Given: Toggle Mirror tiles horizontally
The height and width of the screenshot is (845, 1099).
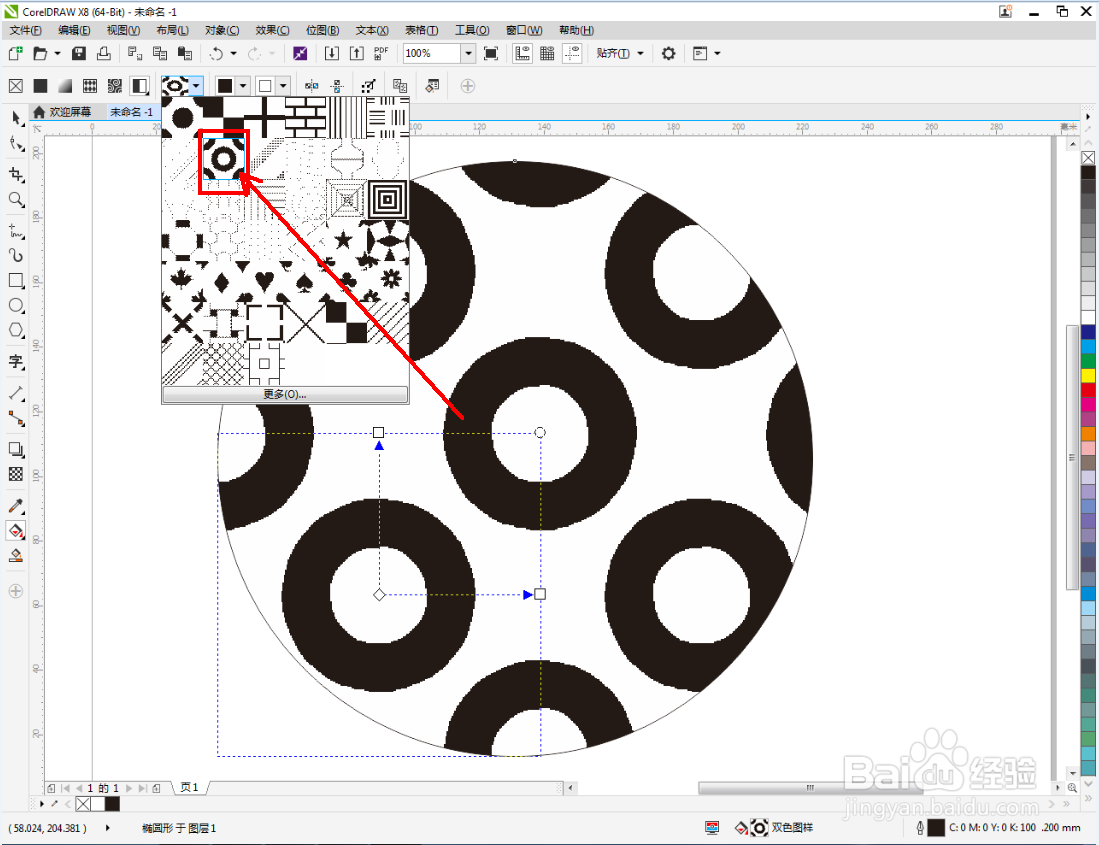Looking at the screenshot, I should pyautogui.click(x=311, y=85).
